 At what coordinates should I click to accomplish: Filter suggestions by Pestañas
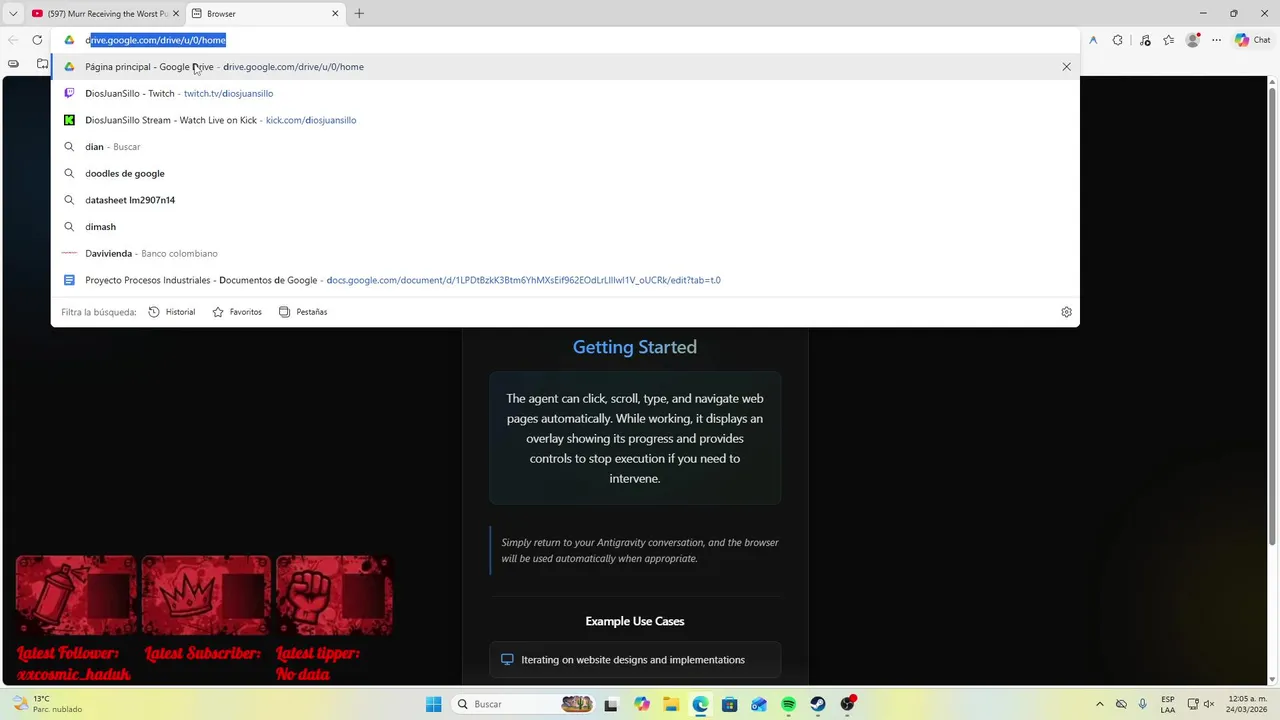click(303, 312)
